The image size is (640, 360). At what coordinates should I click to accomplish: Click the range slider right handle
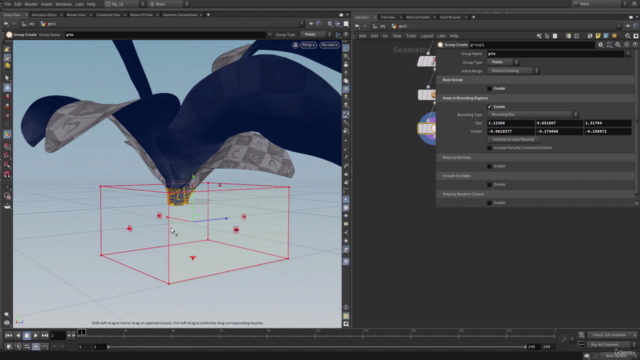[525, 347]
